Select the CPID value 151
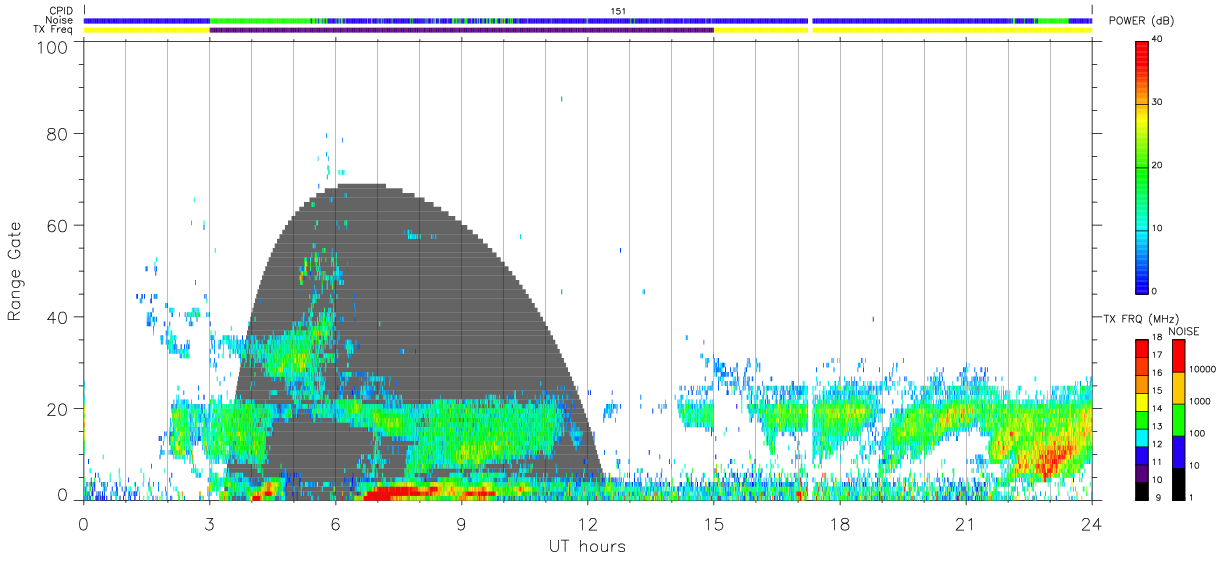The height and width of the screenshot is (567, 1228). click(618, 11)
